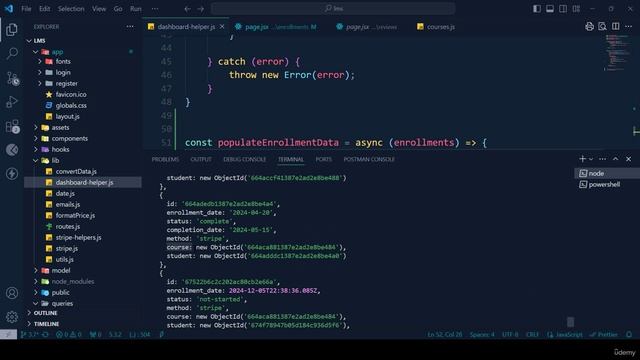This screenshot has width=640, height=360.
Task: Open stripe-helpers.js in the explorer
Action: point(78,237)
